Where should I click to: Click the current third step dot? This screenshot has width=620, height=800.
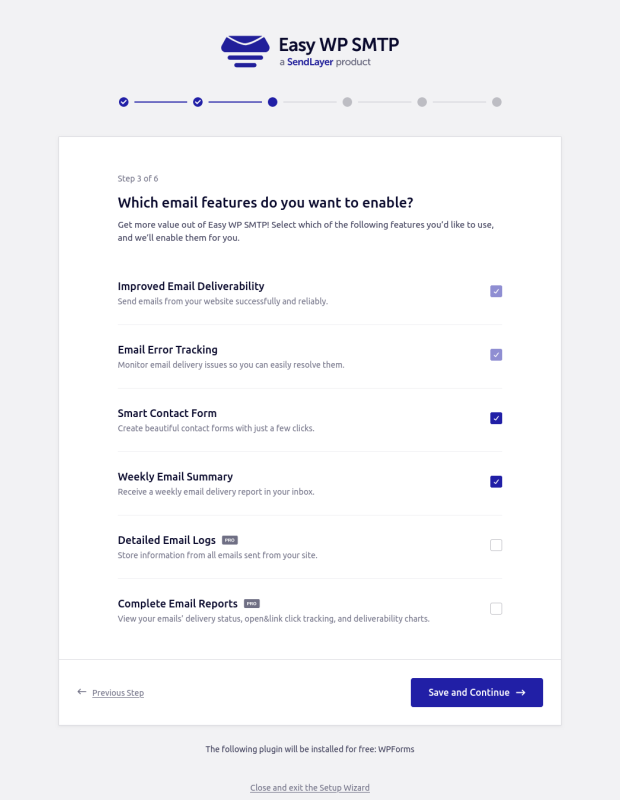coord(273,102)
